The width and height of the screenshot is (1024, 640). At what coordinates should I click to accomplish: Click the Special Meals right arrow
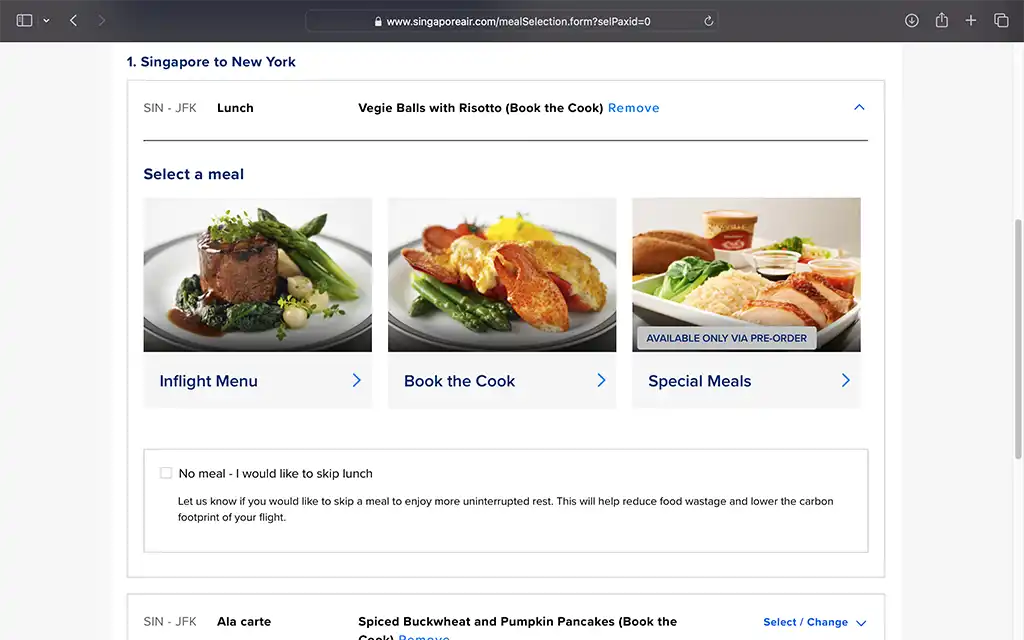click(846, 380)
